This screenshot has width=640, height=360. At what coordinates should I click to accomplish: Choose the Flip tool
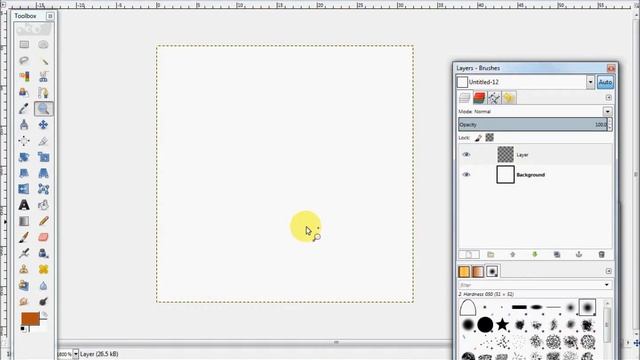(24, 189)
